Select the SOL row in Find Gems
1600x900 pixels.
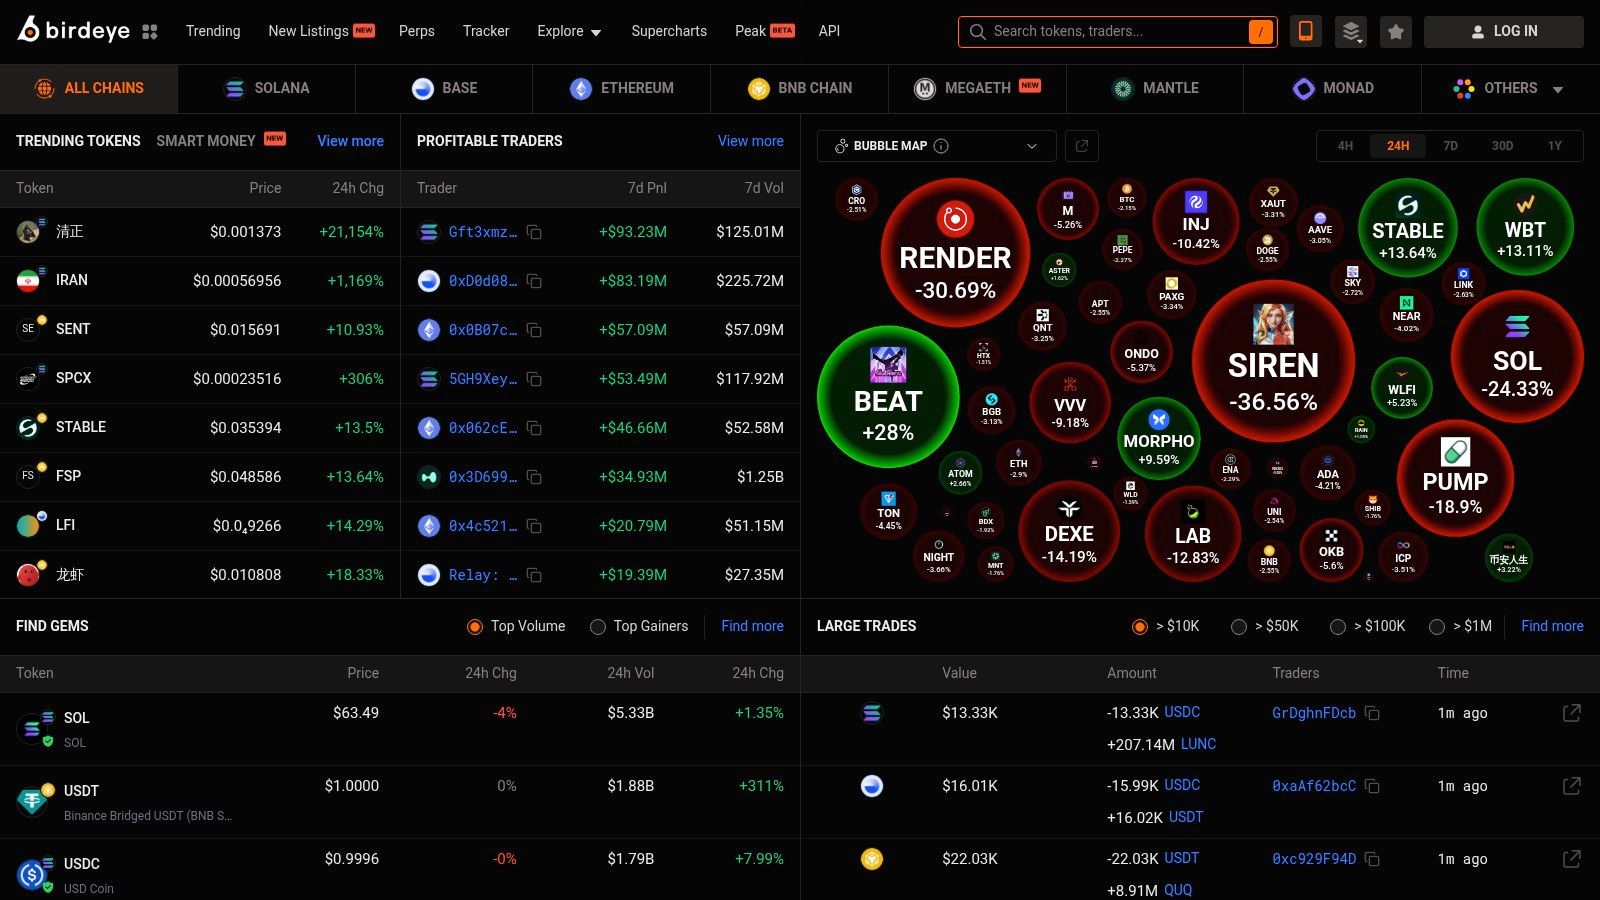[400, 729]
